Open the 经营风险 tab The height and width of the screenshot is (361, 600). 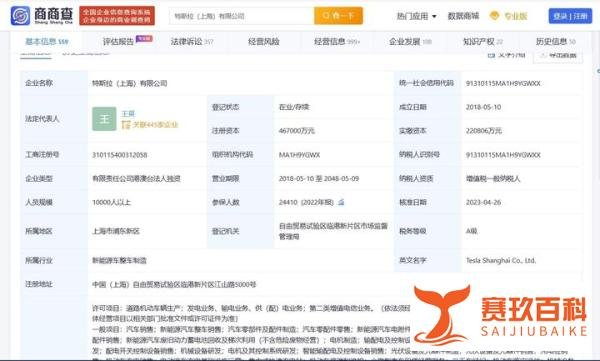(x=264, y=41)
